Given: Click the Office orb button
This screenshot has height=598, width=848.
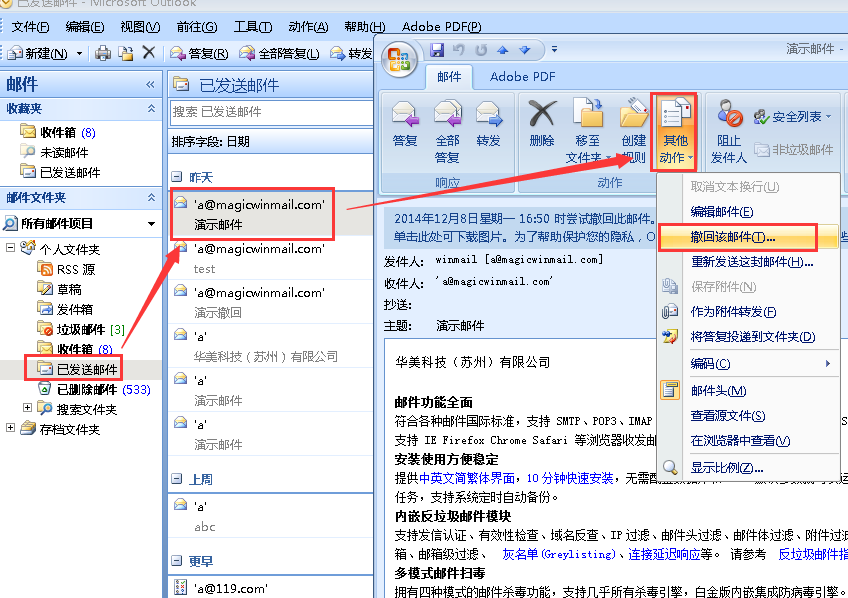Looking at the screenshot, I should coord(401,56).
